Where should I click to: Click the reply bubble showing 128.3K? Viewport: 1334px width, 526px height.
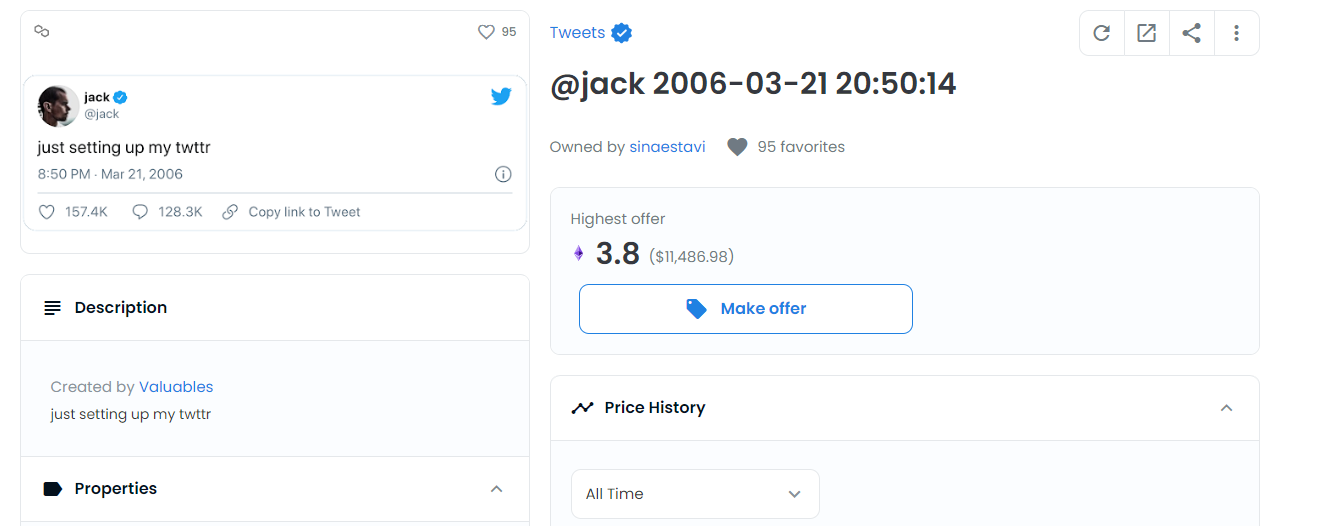pos(140,212)
